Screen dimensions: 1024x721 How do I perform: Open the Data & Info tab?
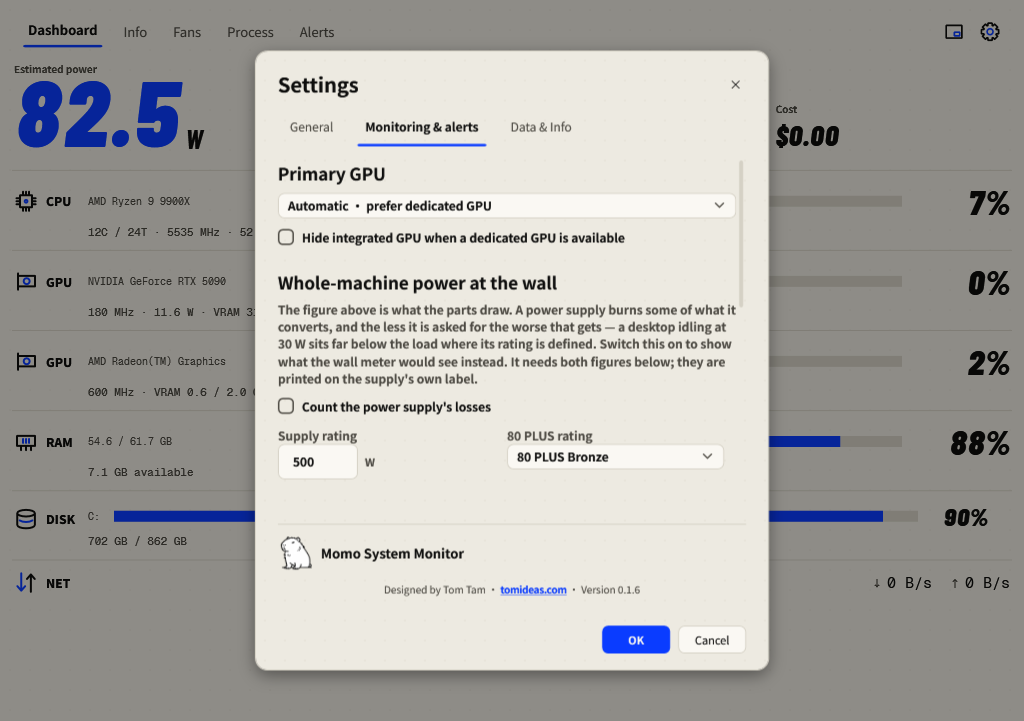point(541,127)
